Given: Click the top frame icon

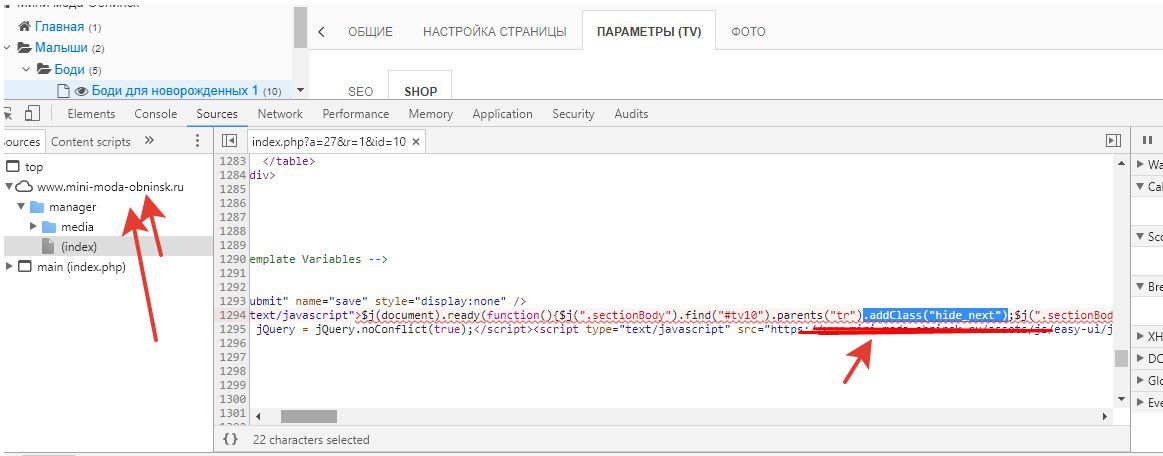Looking at the screenshot, I should (x=13, y=167).
